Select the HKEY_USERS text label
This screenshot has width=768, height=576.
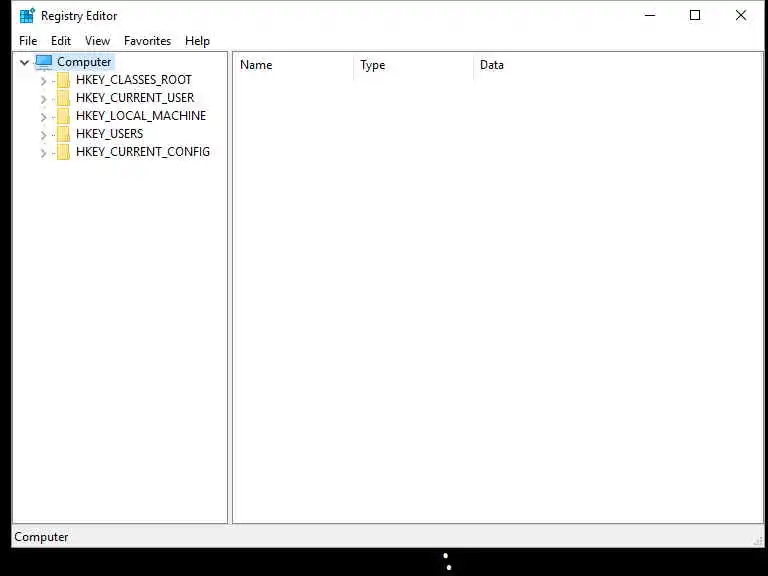coord(110,134)
